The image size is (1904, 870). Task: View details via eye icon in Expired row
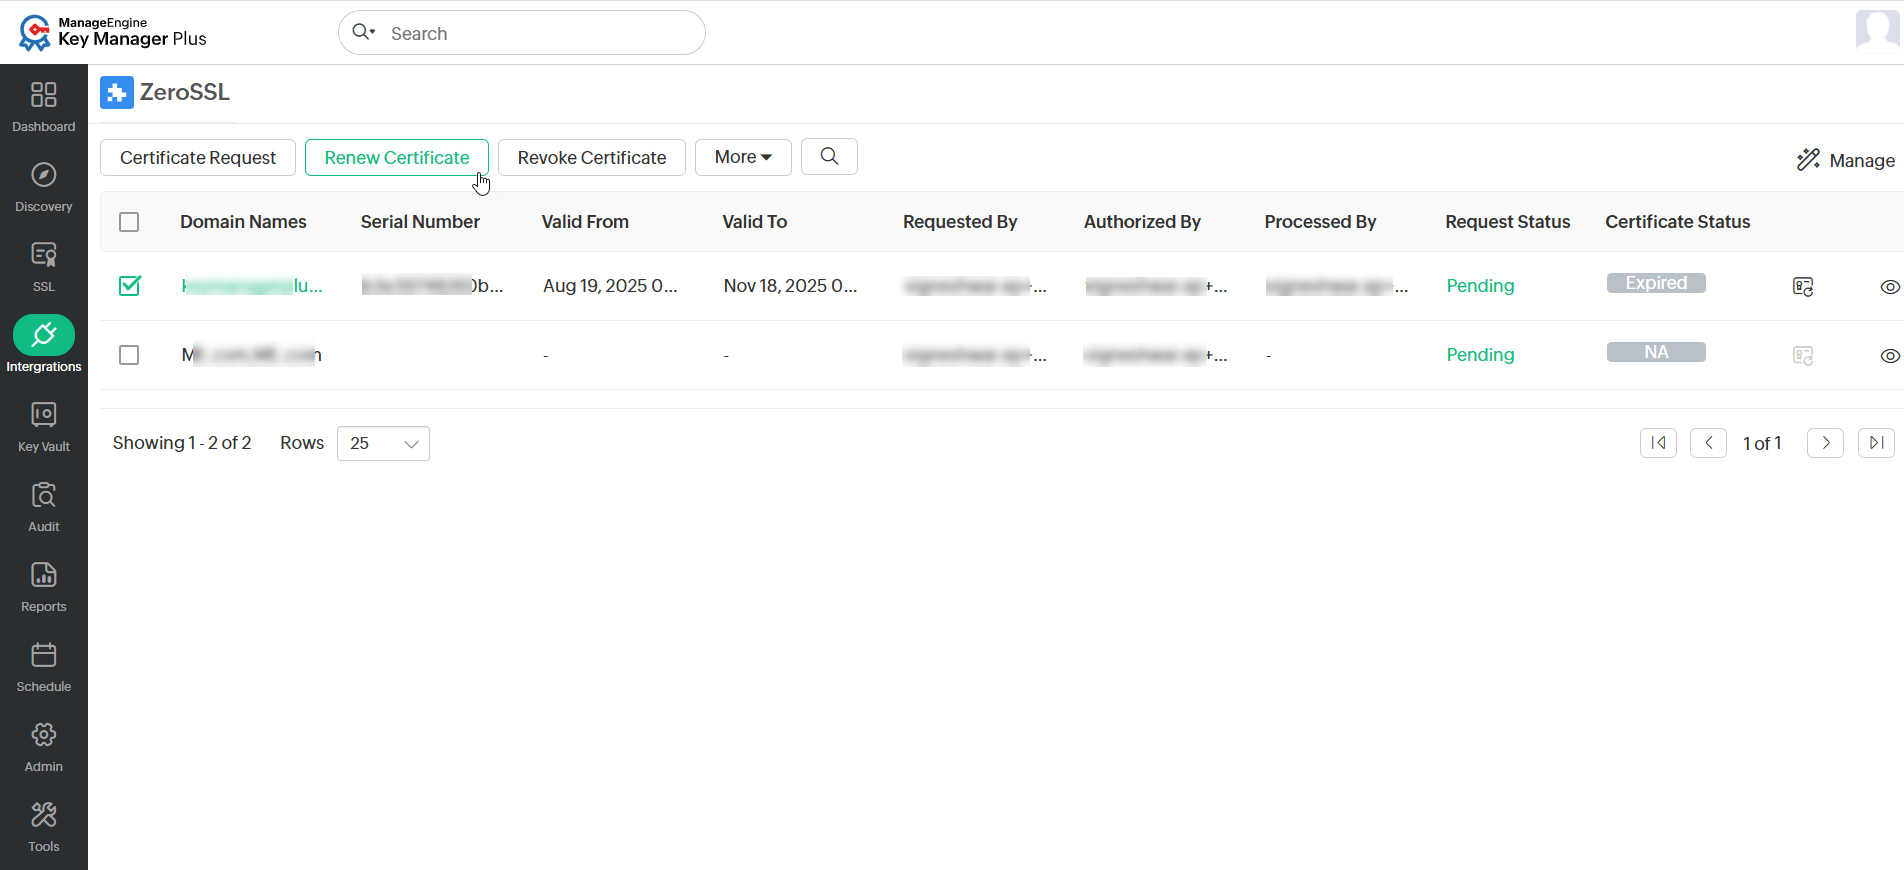[x=1889, y=287]
